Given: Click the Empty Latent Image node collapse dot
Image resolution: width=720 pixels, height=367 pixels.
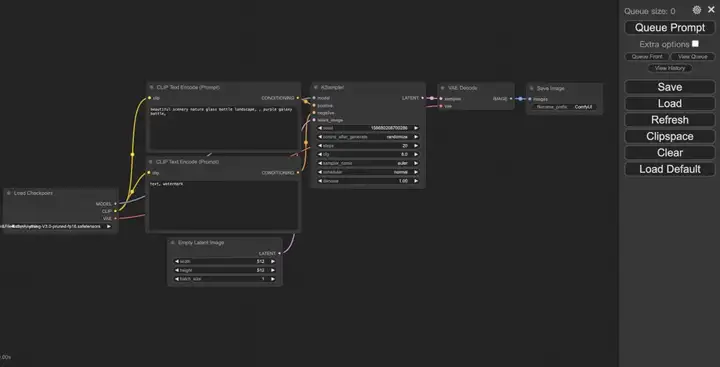Looking at the screenshot, I should pos(173,243).
